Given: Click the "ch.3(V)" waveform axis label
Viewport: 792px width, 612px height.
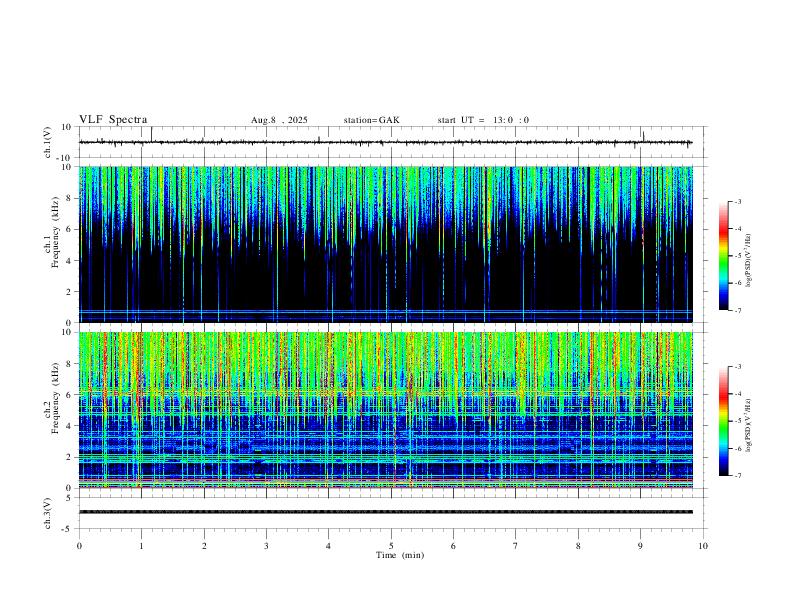Looking at the screenshot, I should (48, 513).
